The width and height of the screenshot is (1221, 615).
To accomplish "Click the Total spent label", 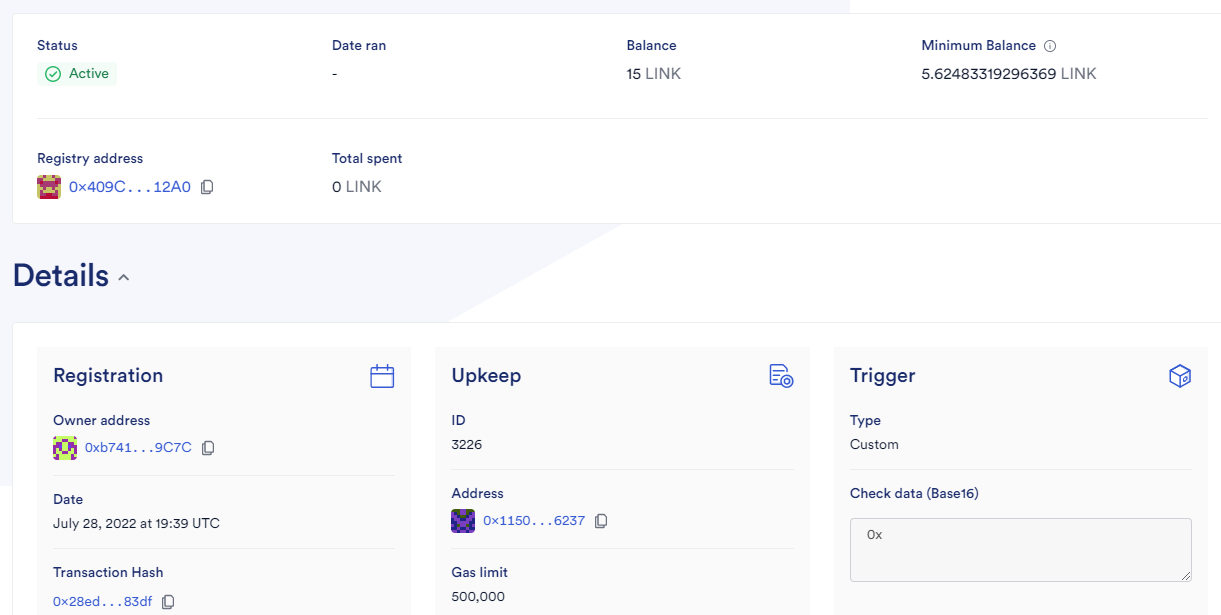I will pyautogui.click(x=367, y=159).
